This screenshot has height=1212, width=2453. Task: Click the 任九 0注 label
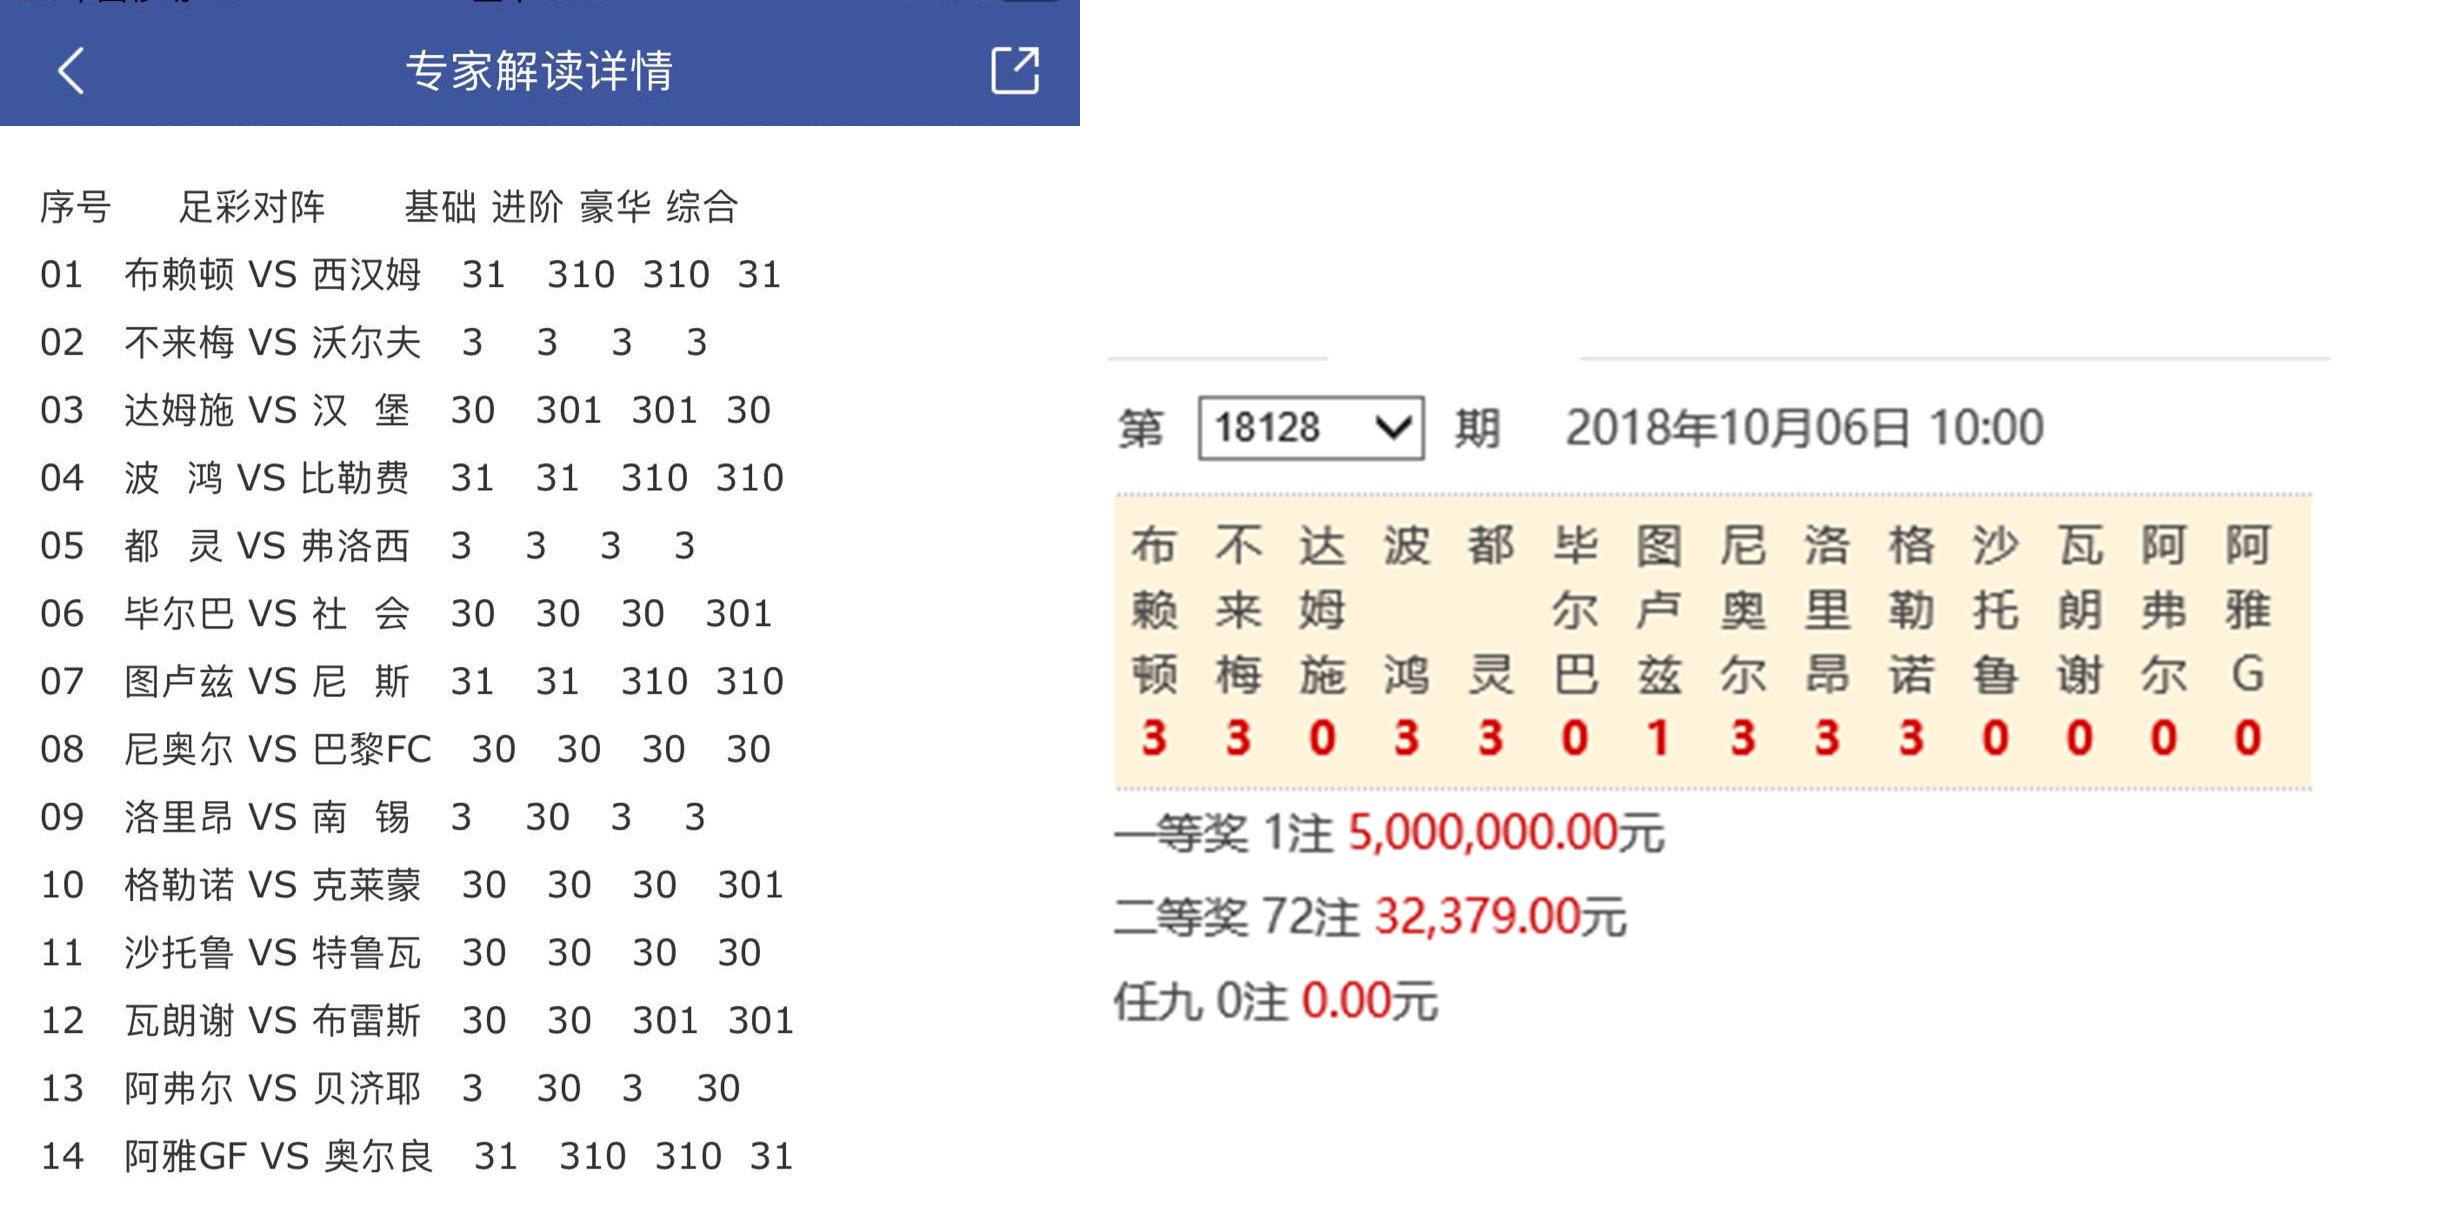(1201, 1000)
